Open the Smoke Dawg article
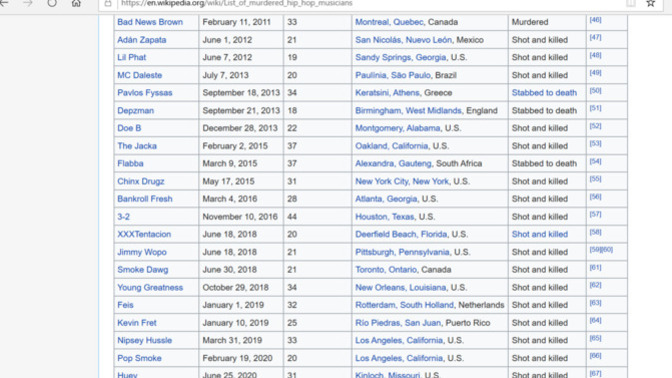672x378 pixels. coord(143,270)
